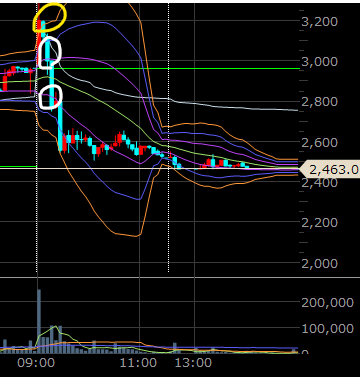The height and width of the screenshot is (377, 360).
Task: Click the 2,463.0 current price tag
Action: pos(330,170)
